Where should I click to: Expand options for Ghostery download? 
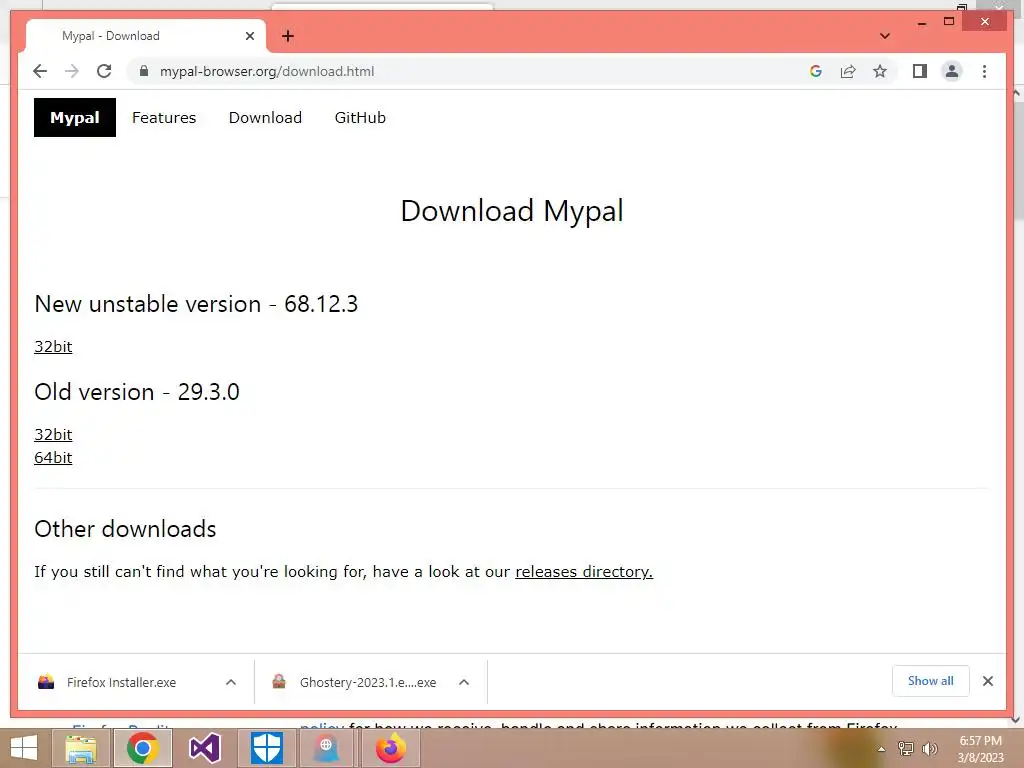tap(464, 682)
